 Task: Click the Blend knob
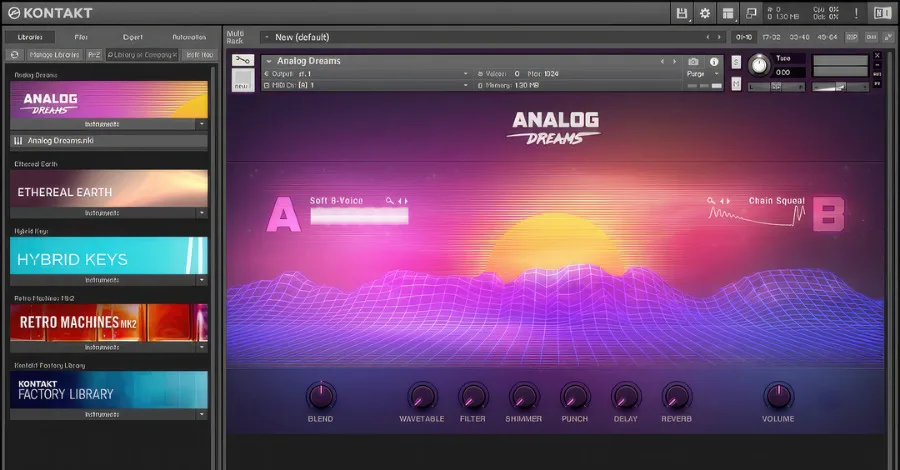point(320,396)
